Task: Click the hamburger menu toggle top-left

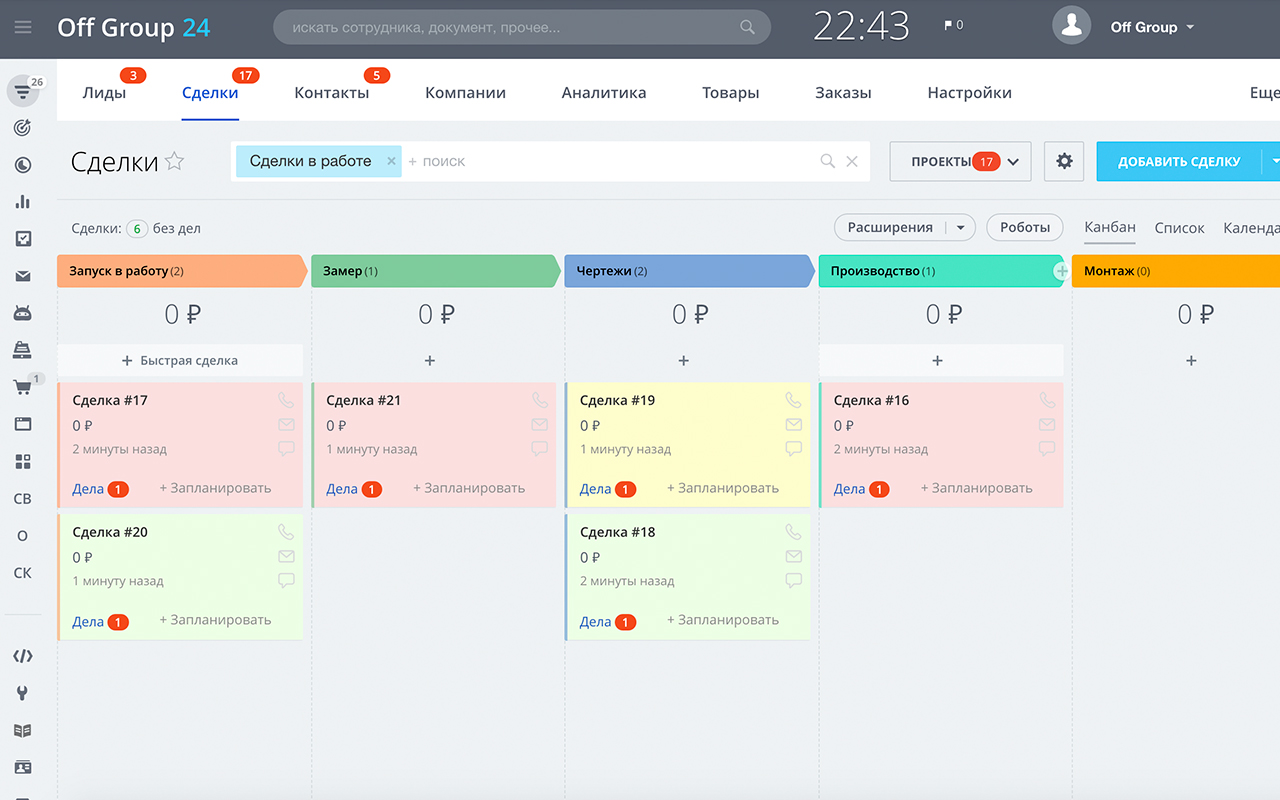Action: point(24,27)
